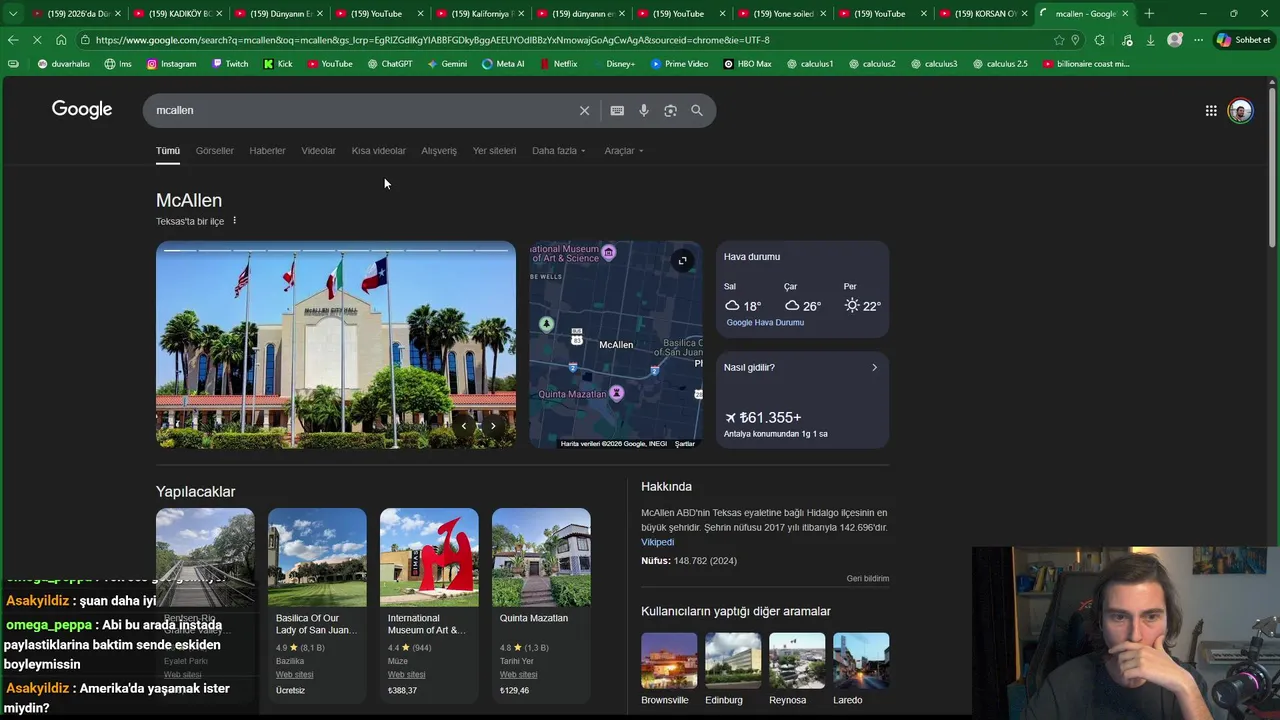Switch to the Kısa videolar tab
Image resolution: width=1280 pixels, height=720 pixels.
tap(379, 151)
